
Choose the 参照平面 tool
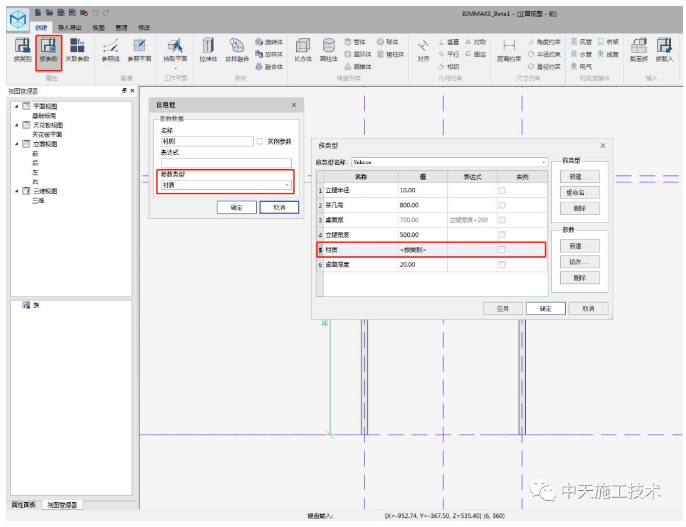pyautogui.click(x=140, y=49)
